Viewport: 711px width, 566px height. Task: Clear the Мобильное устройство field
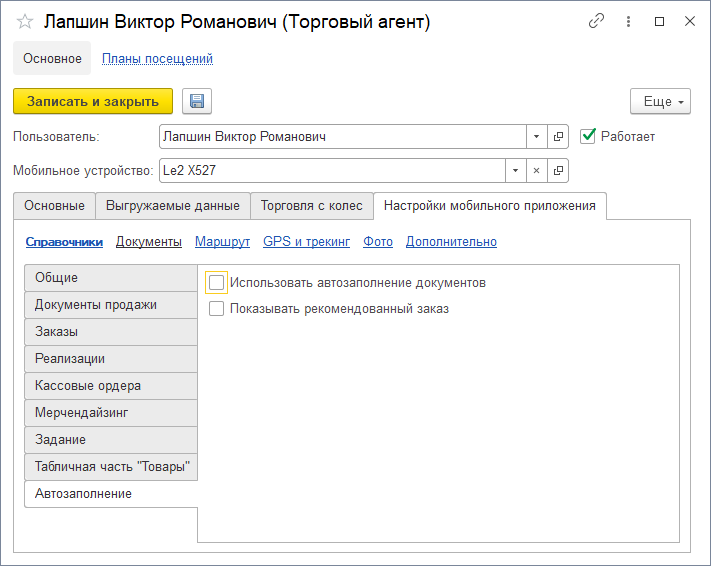pos(536,170)
